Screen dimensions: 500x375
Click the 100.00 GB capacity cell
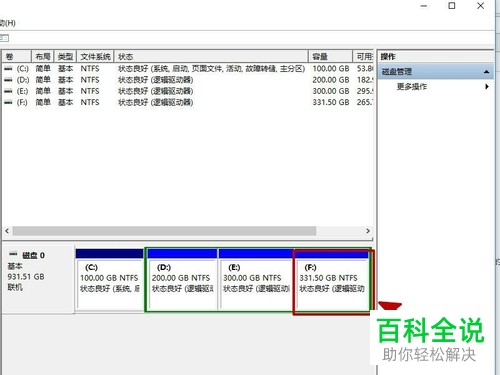[331, 69]
